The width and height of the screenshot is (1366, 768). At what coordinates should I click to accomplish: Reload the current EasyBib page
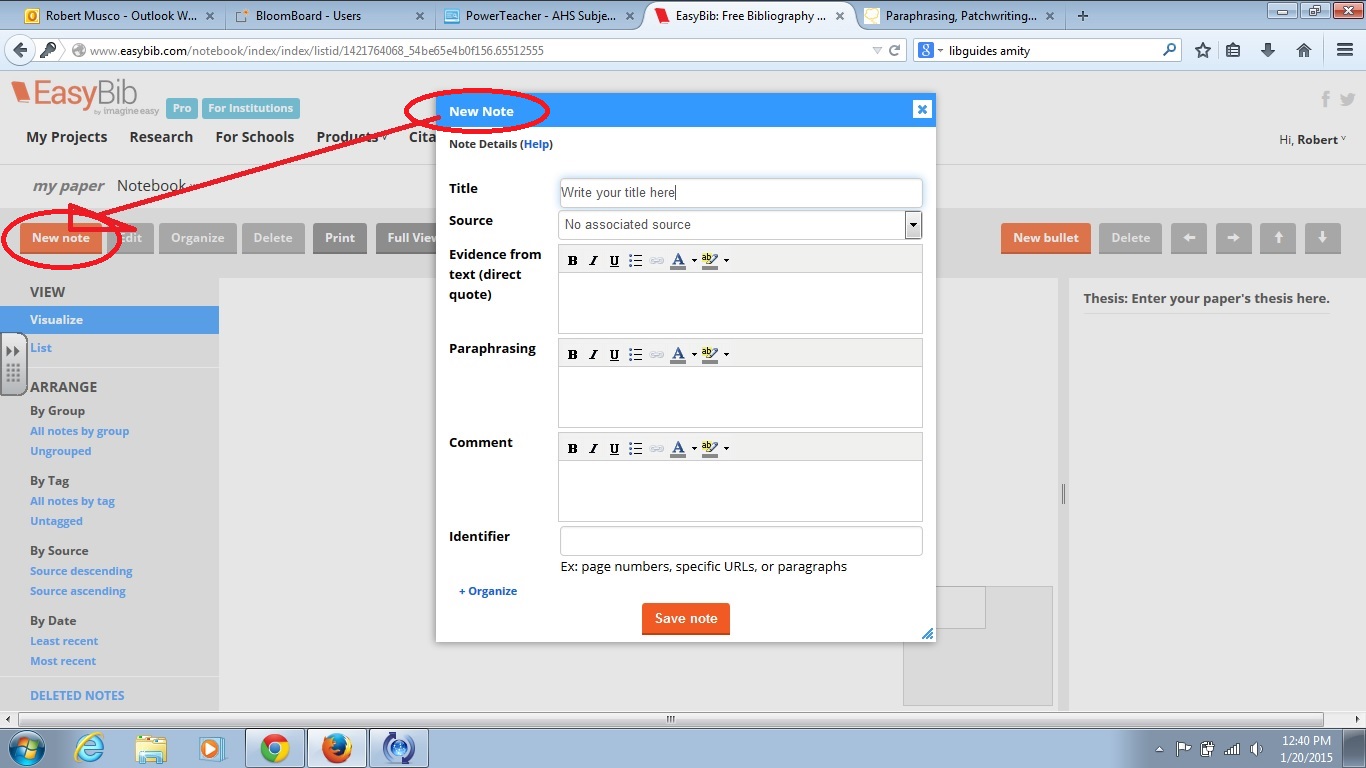pos(895,50)
